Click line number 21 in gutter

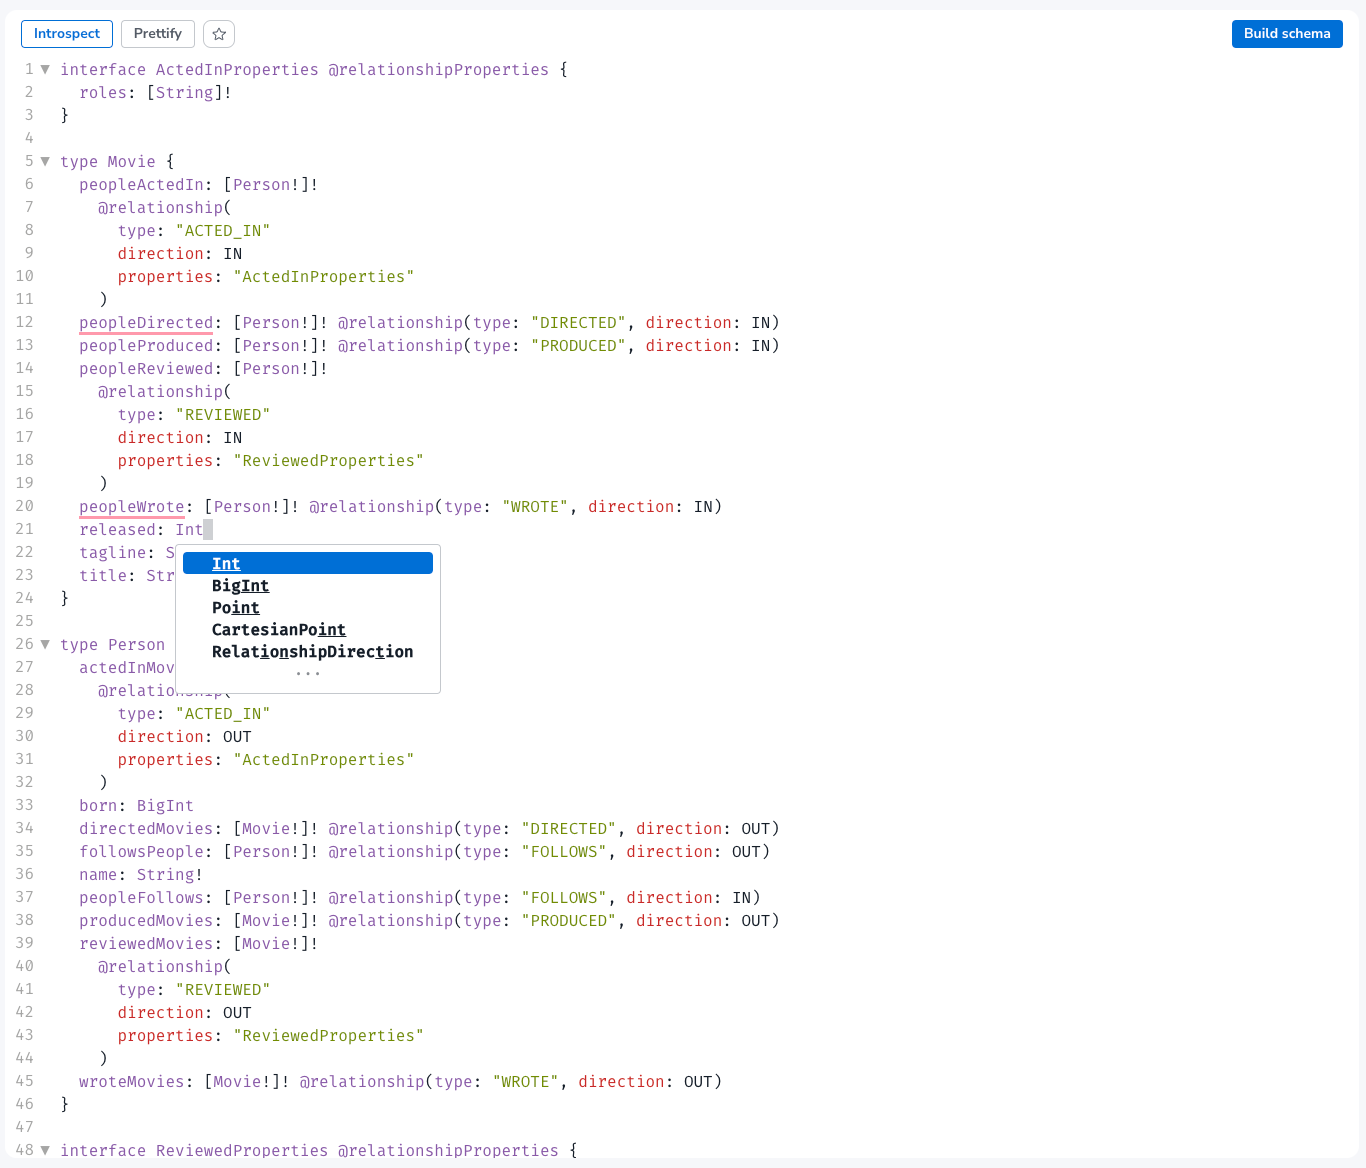pos(24,529)
